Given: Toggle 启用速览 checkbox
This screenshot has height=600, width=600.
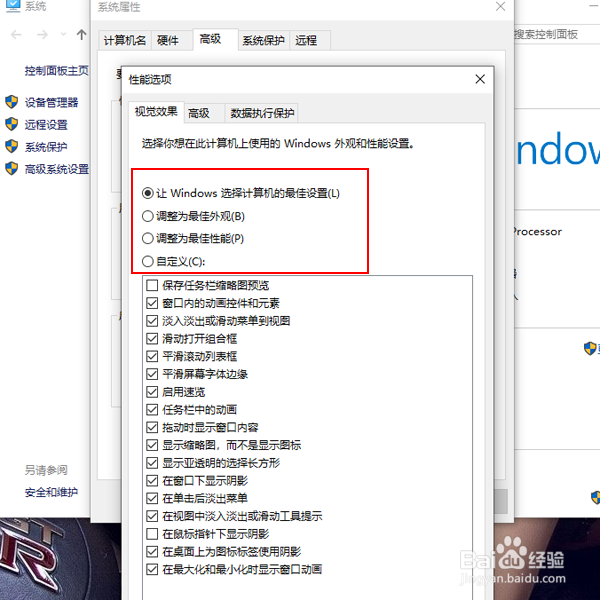Looking at the screenshot, I should [x=152, y=392].
